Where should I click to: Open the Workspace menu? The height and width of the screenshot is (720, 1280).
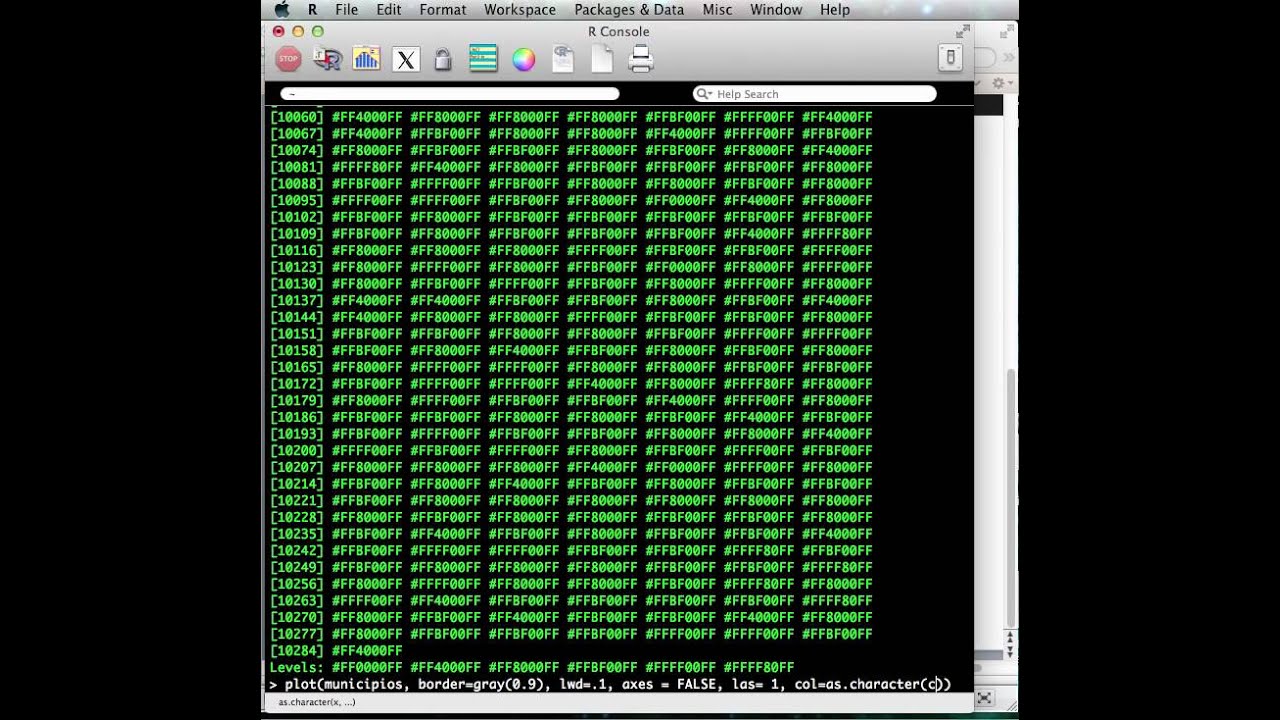[x=520, y=9]
